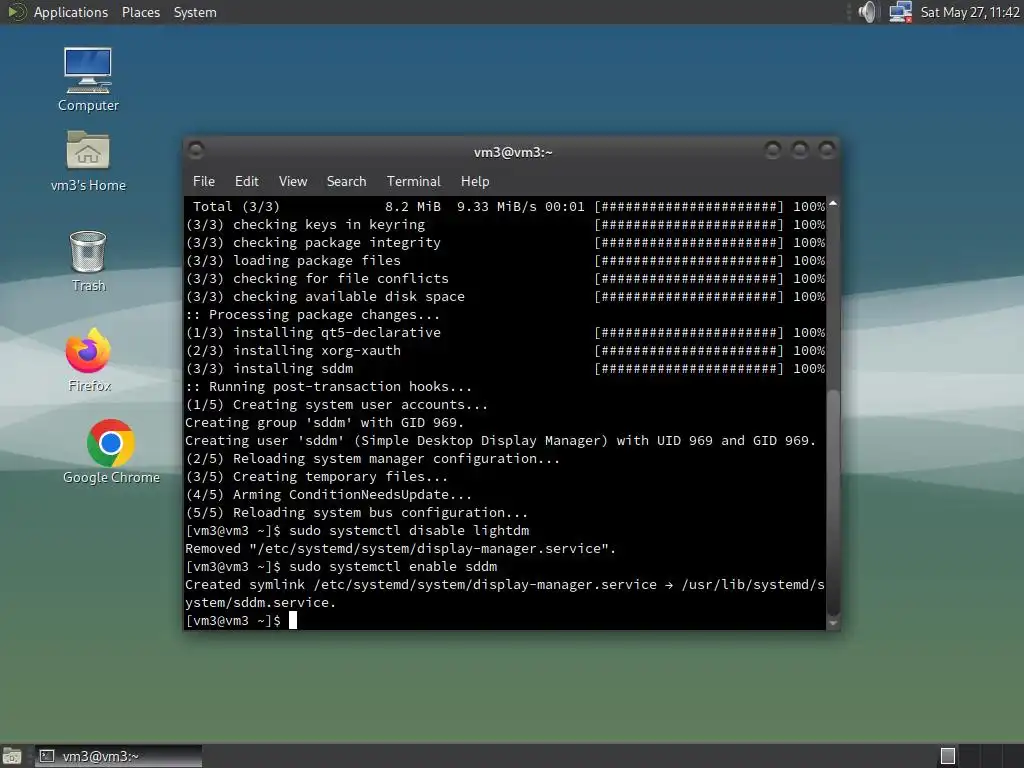This screenshot has width=1024, height=768.
Task: Open the terminal window menu button at title bar left
Action: tap(196, 151)
